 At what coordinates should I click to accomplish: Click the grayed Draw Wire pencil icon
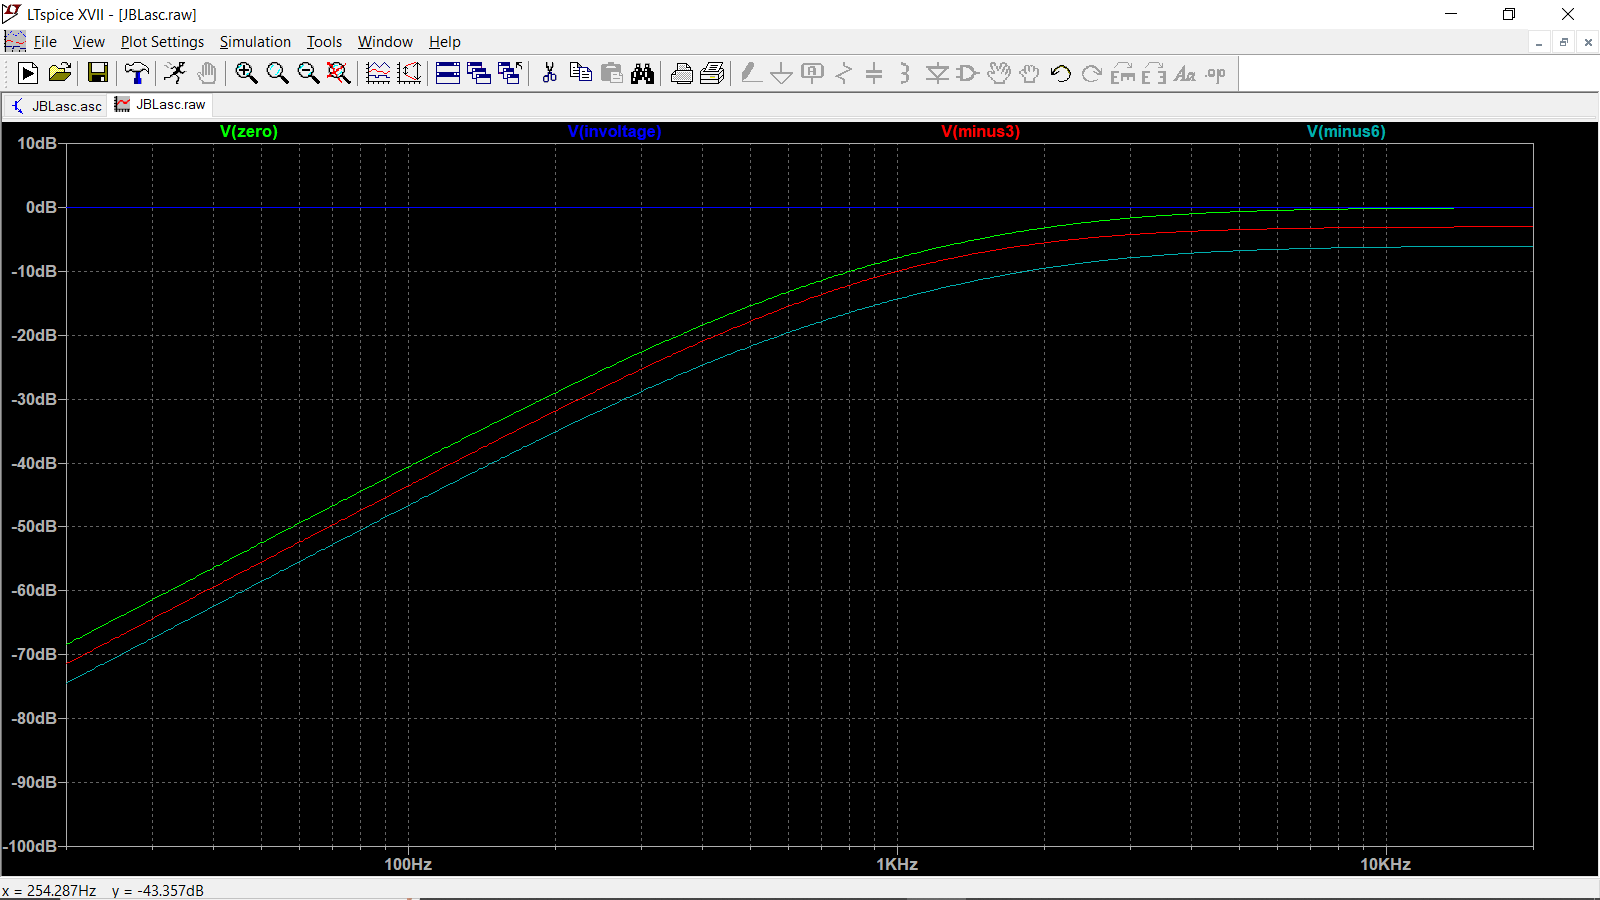[x=751, y=73]
